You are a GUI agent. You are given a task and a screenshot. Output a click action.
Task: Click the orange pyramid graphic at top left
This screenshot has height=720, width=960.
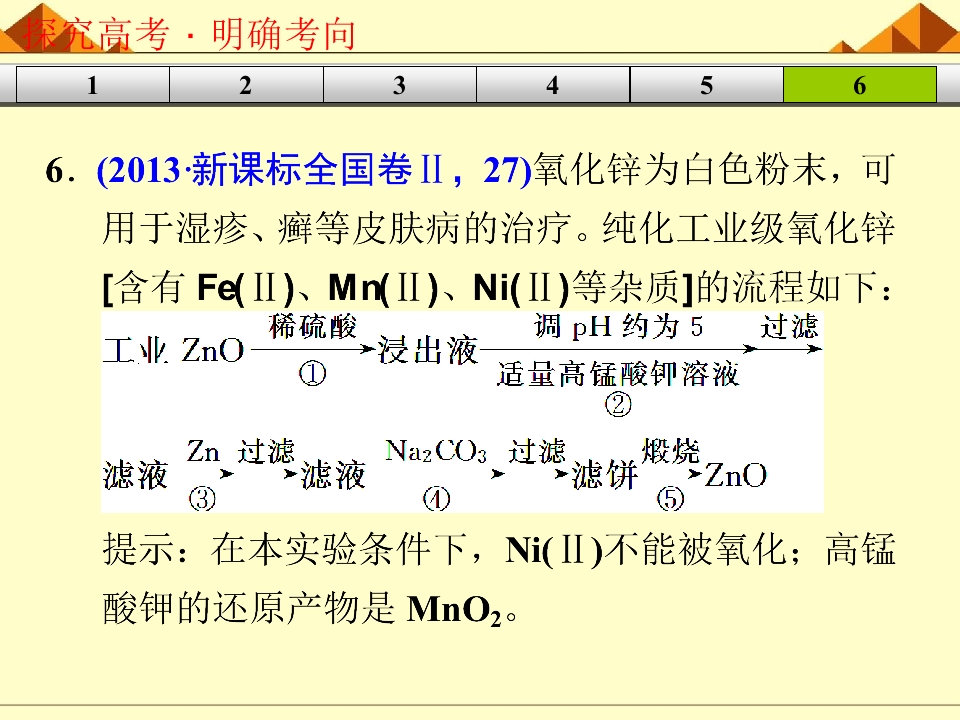61,27
